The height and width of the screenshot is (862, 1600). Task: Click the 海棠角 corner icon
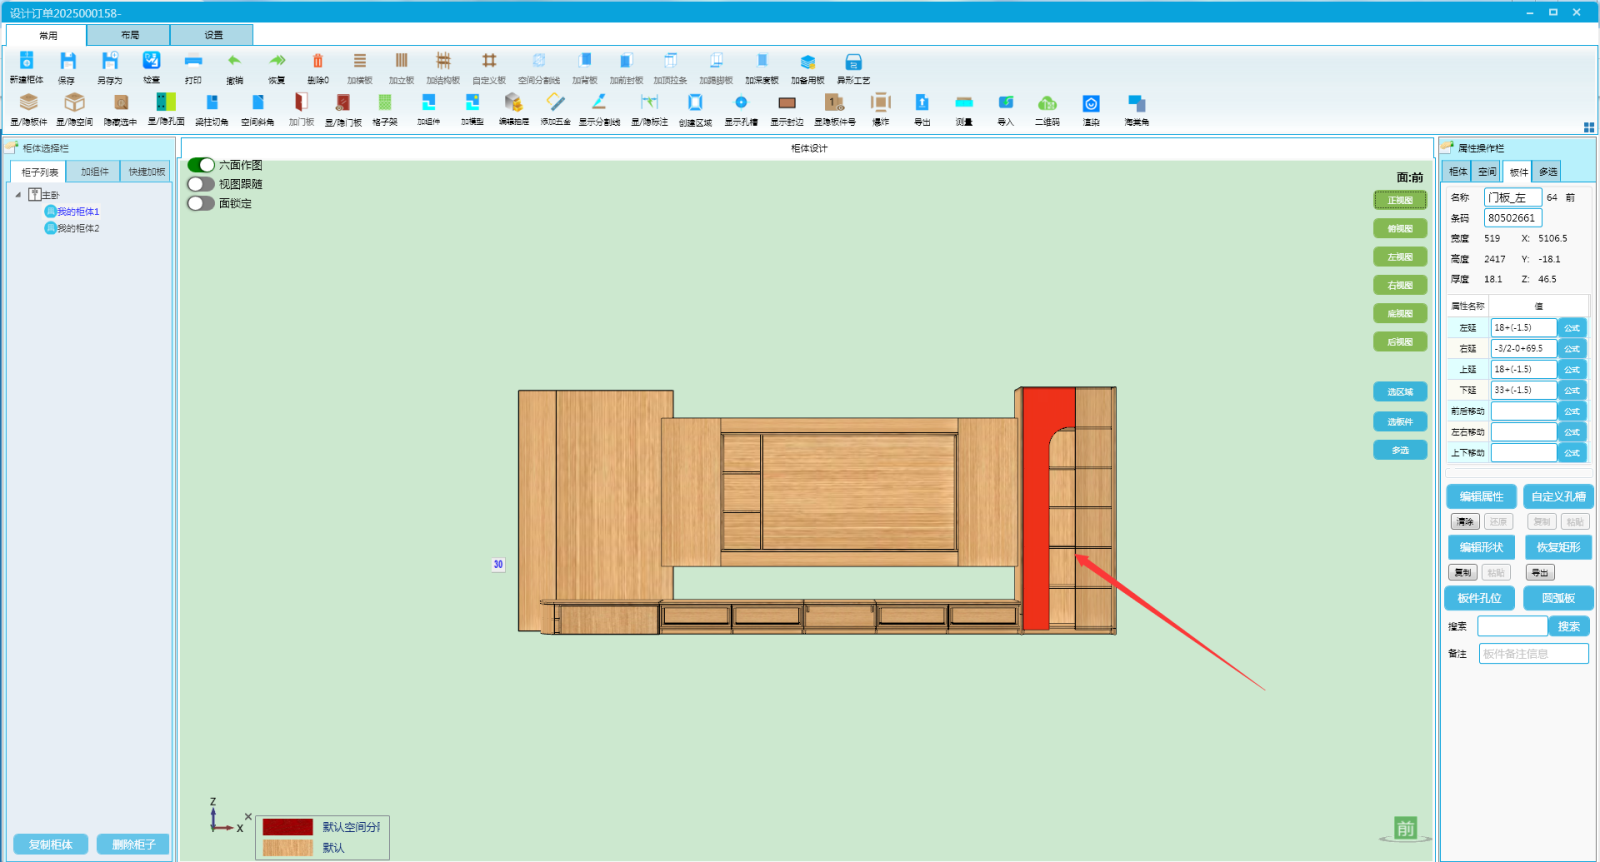click(1137, 103)
